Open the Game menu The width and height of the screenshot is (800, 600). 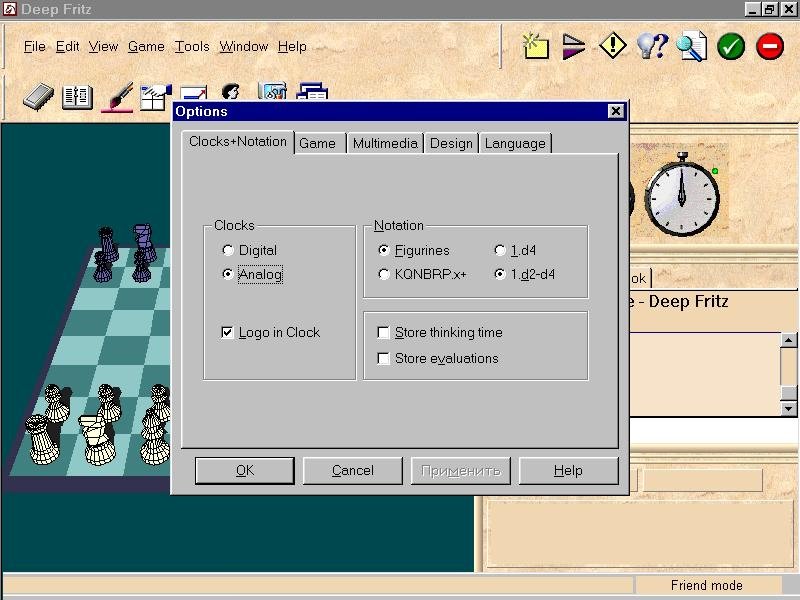pyautogui.click(x=146, y=46)
